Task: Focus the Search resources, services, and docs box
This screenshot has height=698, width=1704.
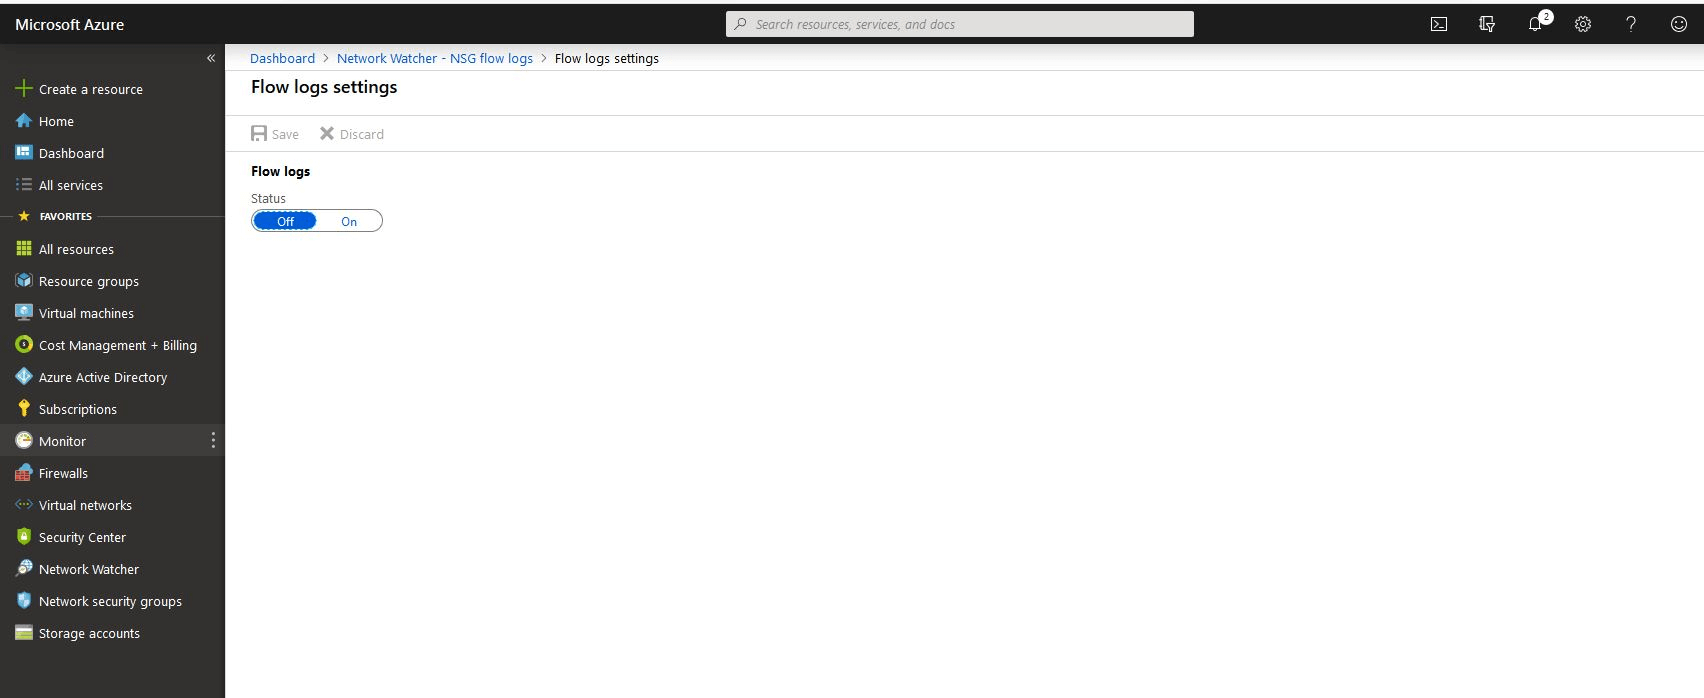Action: (960, 24)
